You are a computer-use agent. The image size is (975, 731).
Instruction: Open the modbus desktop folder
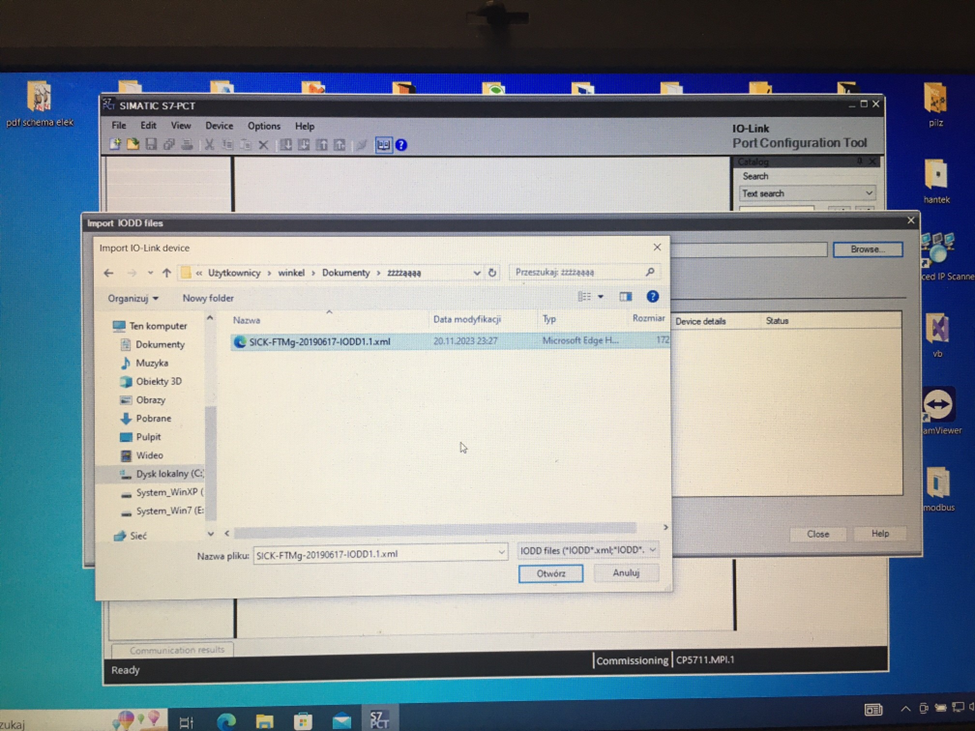pyautogui.click(x=938, y=489)
